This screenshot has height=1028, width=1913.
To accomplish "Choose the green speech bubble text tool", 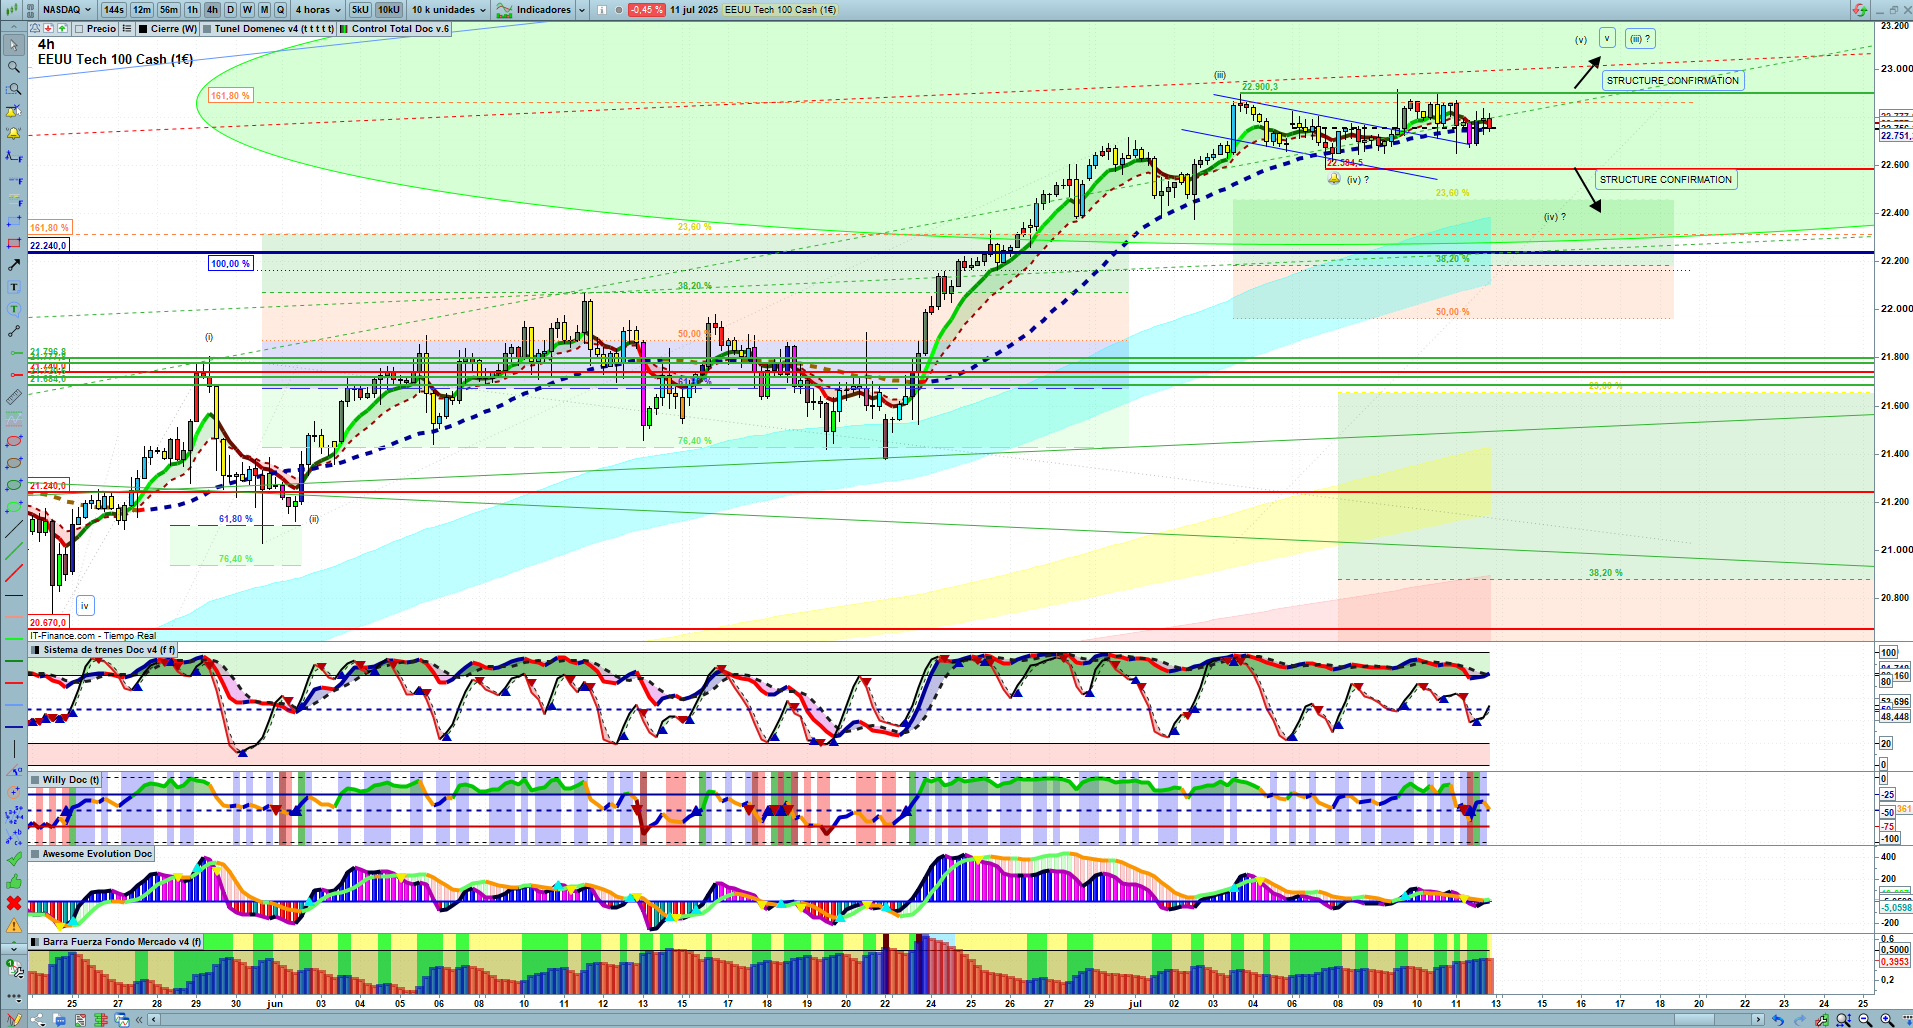I will click(13, 309).
